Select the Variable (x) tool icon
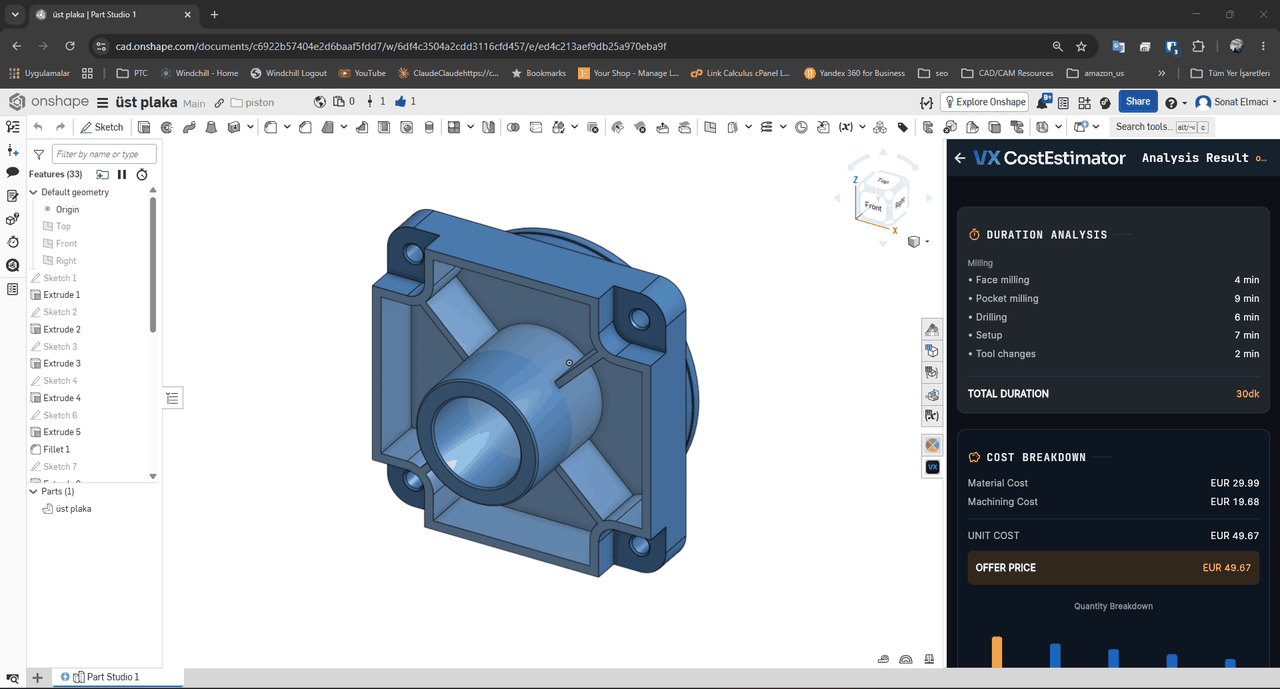 coord(845,127)
